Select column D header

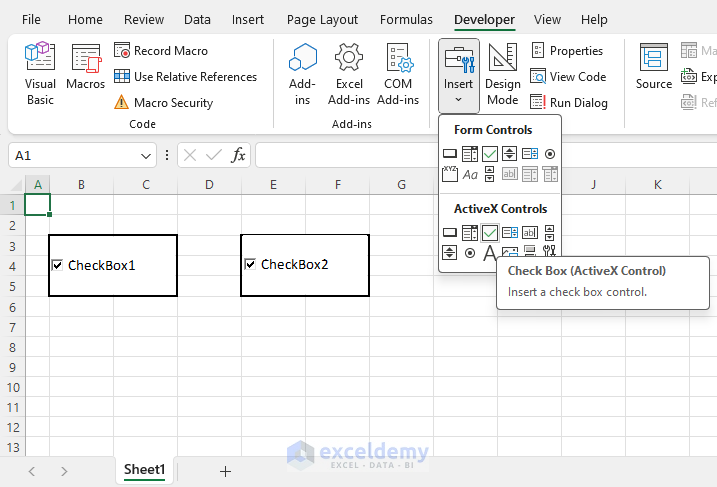tap(209, 185)
